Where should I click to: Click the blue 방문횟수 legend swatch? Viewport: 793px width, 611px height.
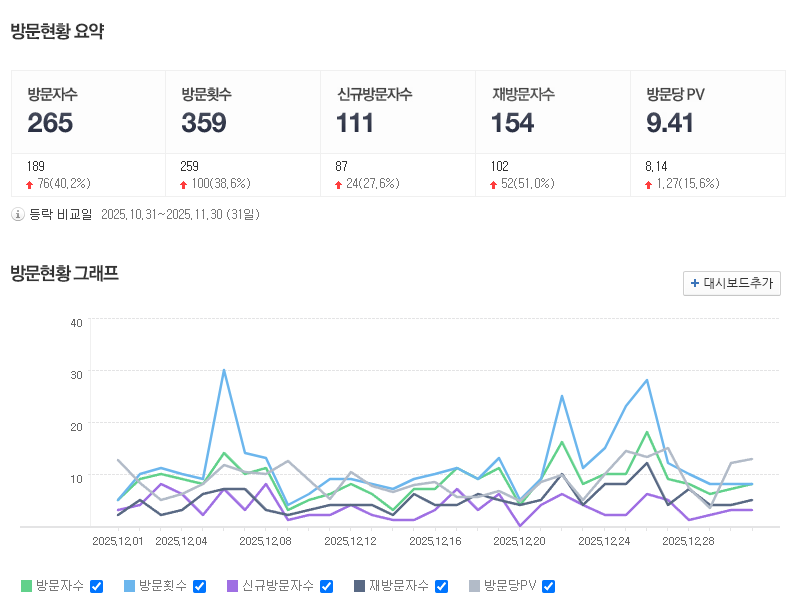pyautogui.click(x=129, y=586)
